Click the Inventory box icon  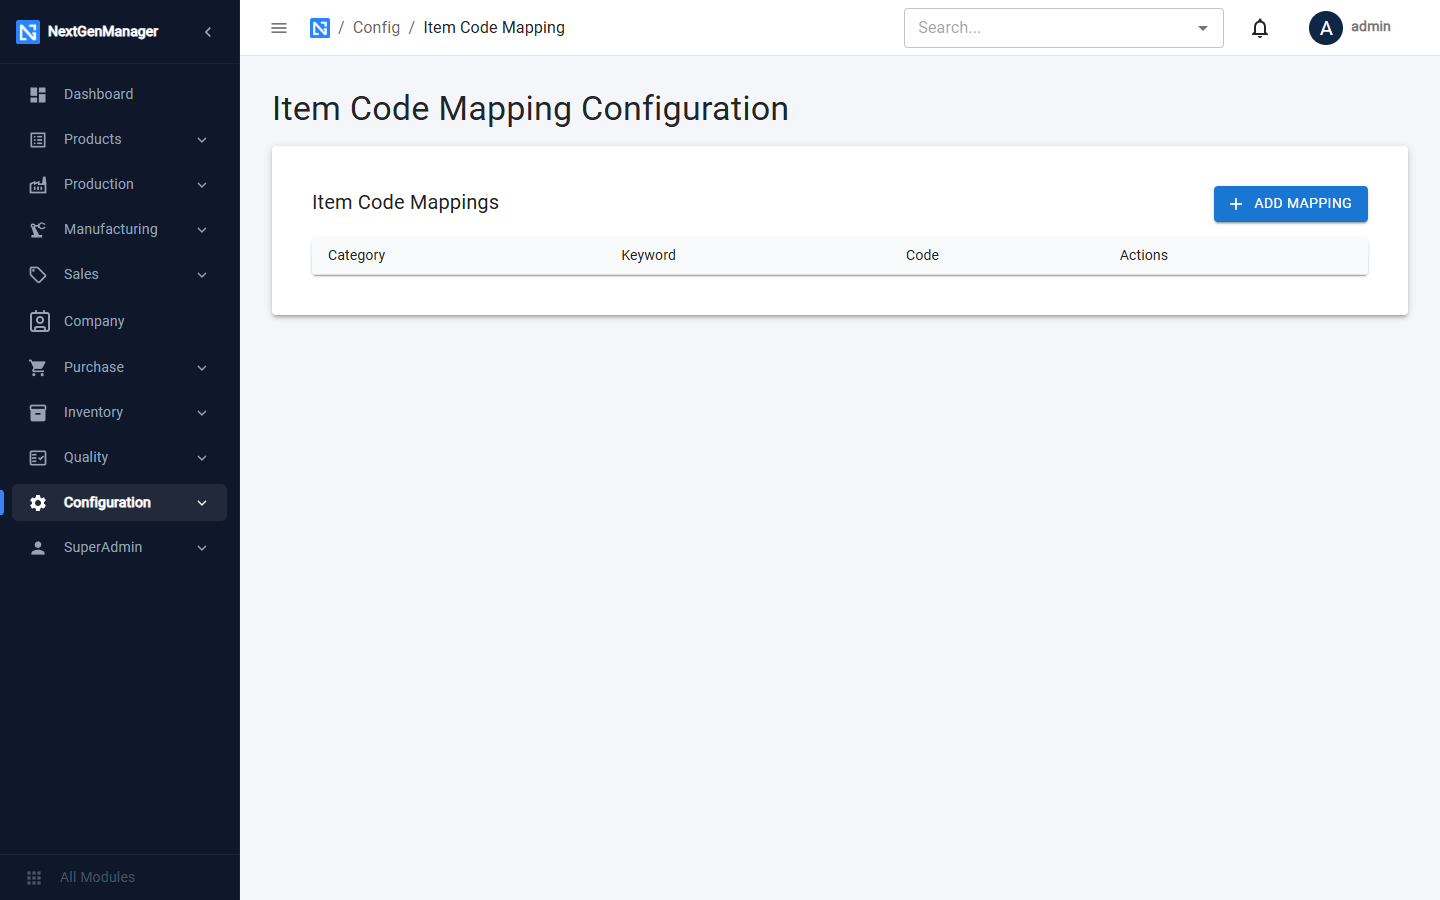pos(38,413)
